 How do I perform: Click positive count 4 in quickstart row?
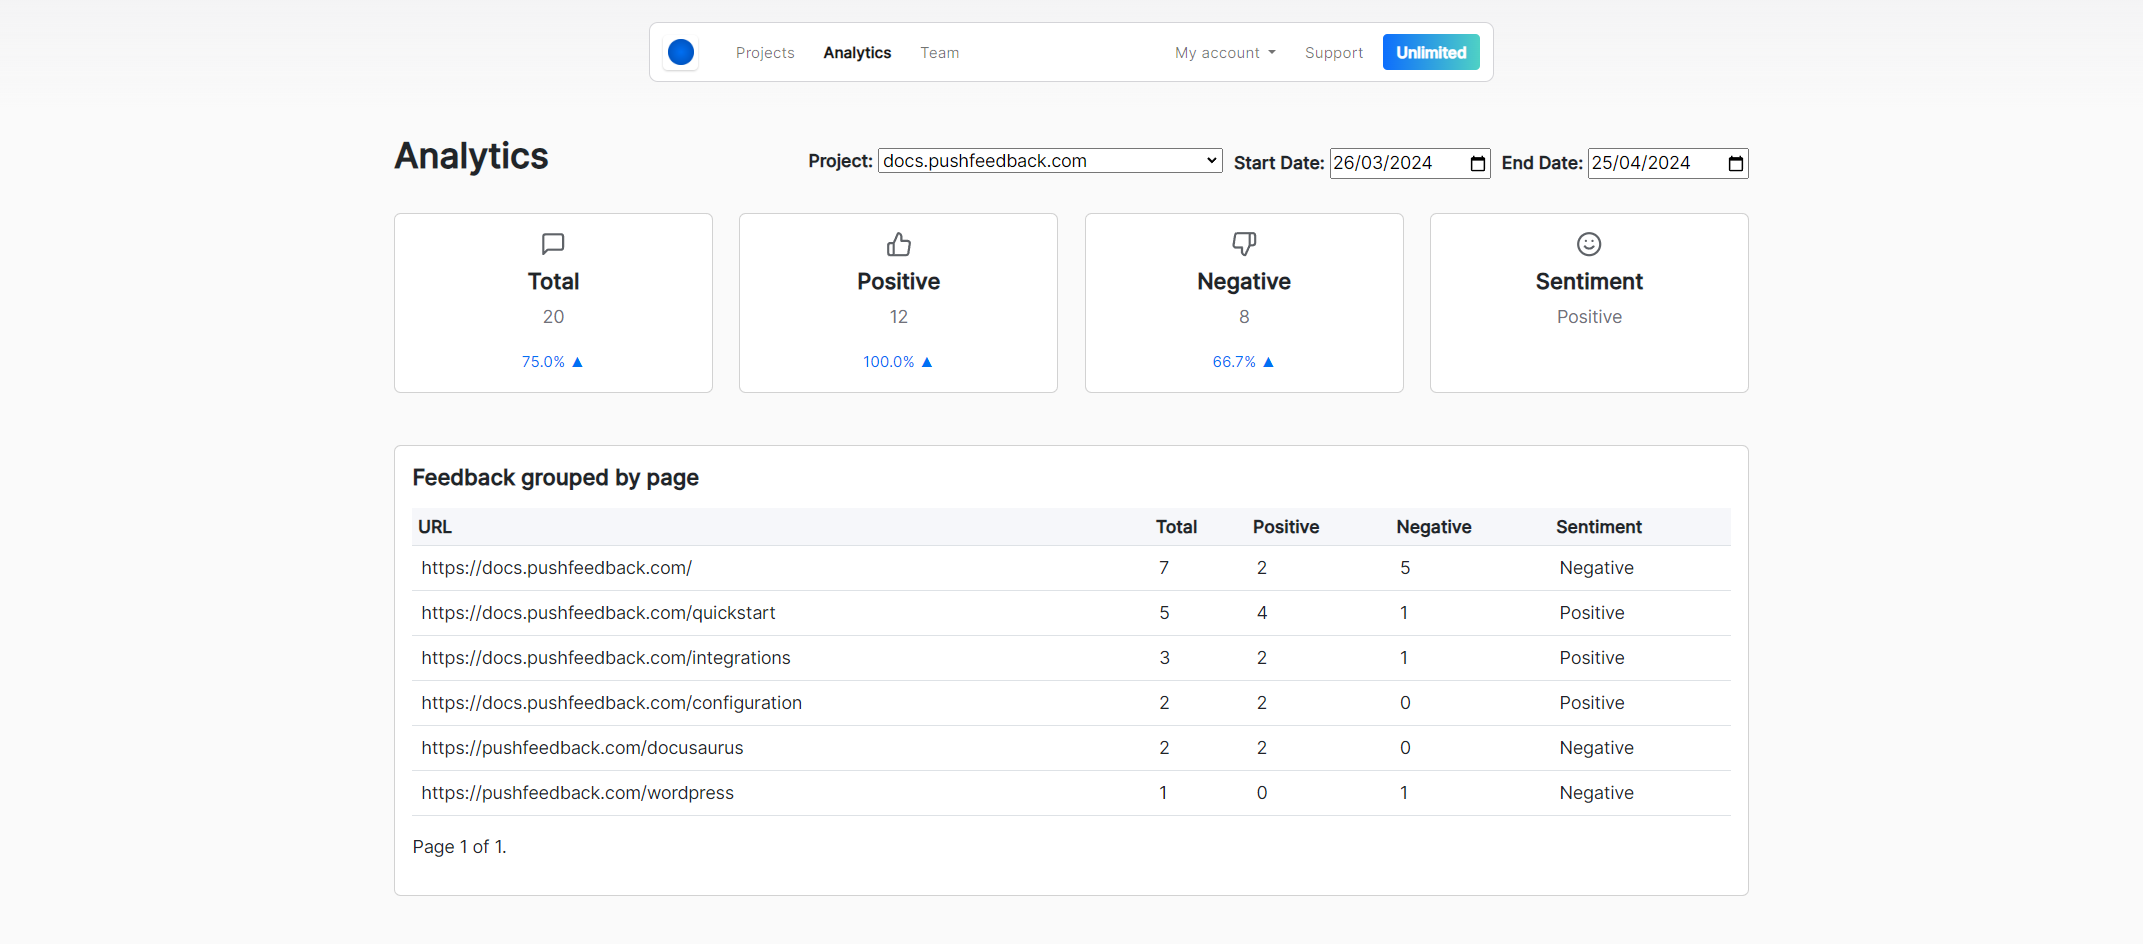tap(1262, 613)
